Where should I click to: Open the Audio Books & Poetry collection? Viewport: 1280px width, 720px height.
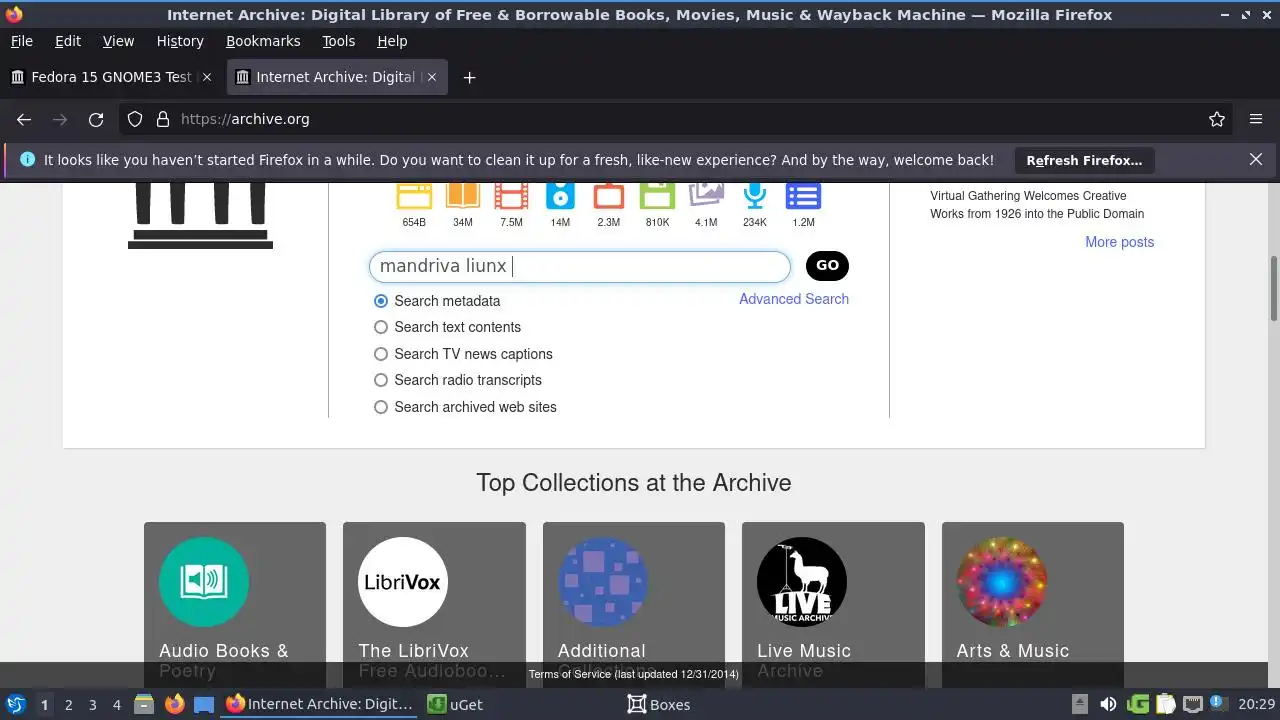coord(235,604)
